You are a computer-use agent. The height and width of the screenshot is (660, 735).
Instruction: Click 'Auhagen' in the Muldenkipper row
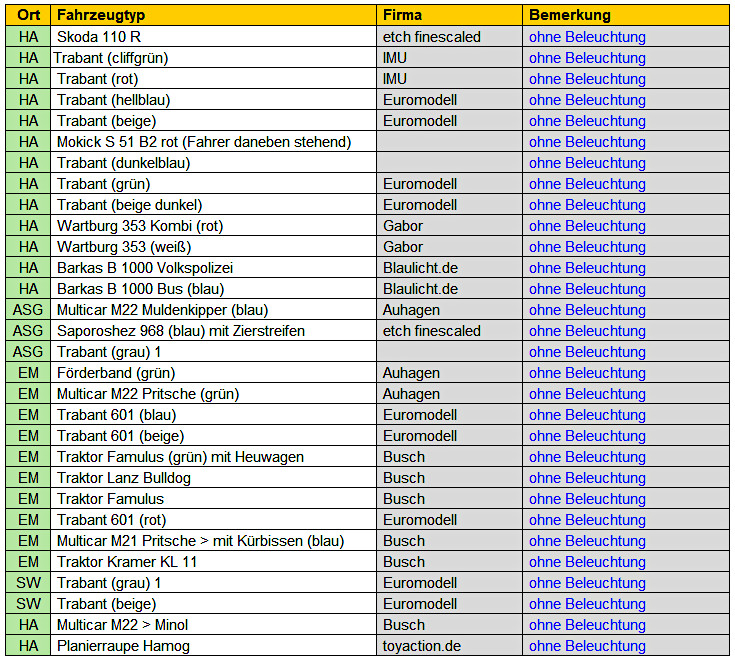point(411,310)
